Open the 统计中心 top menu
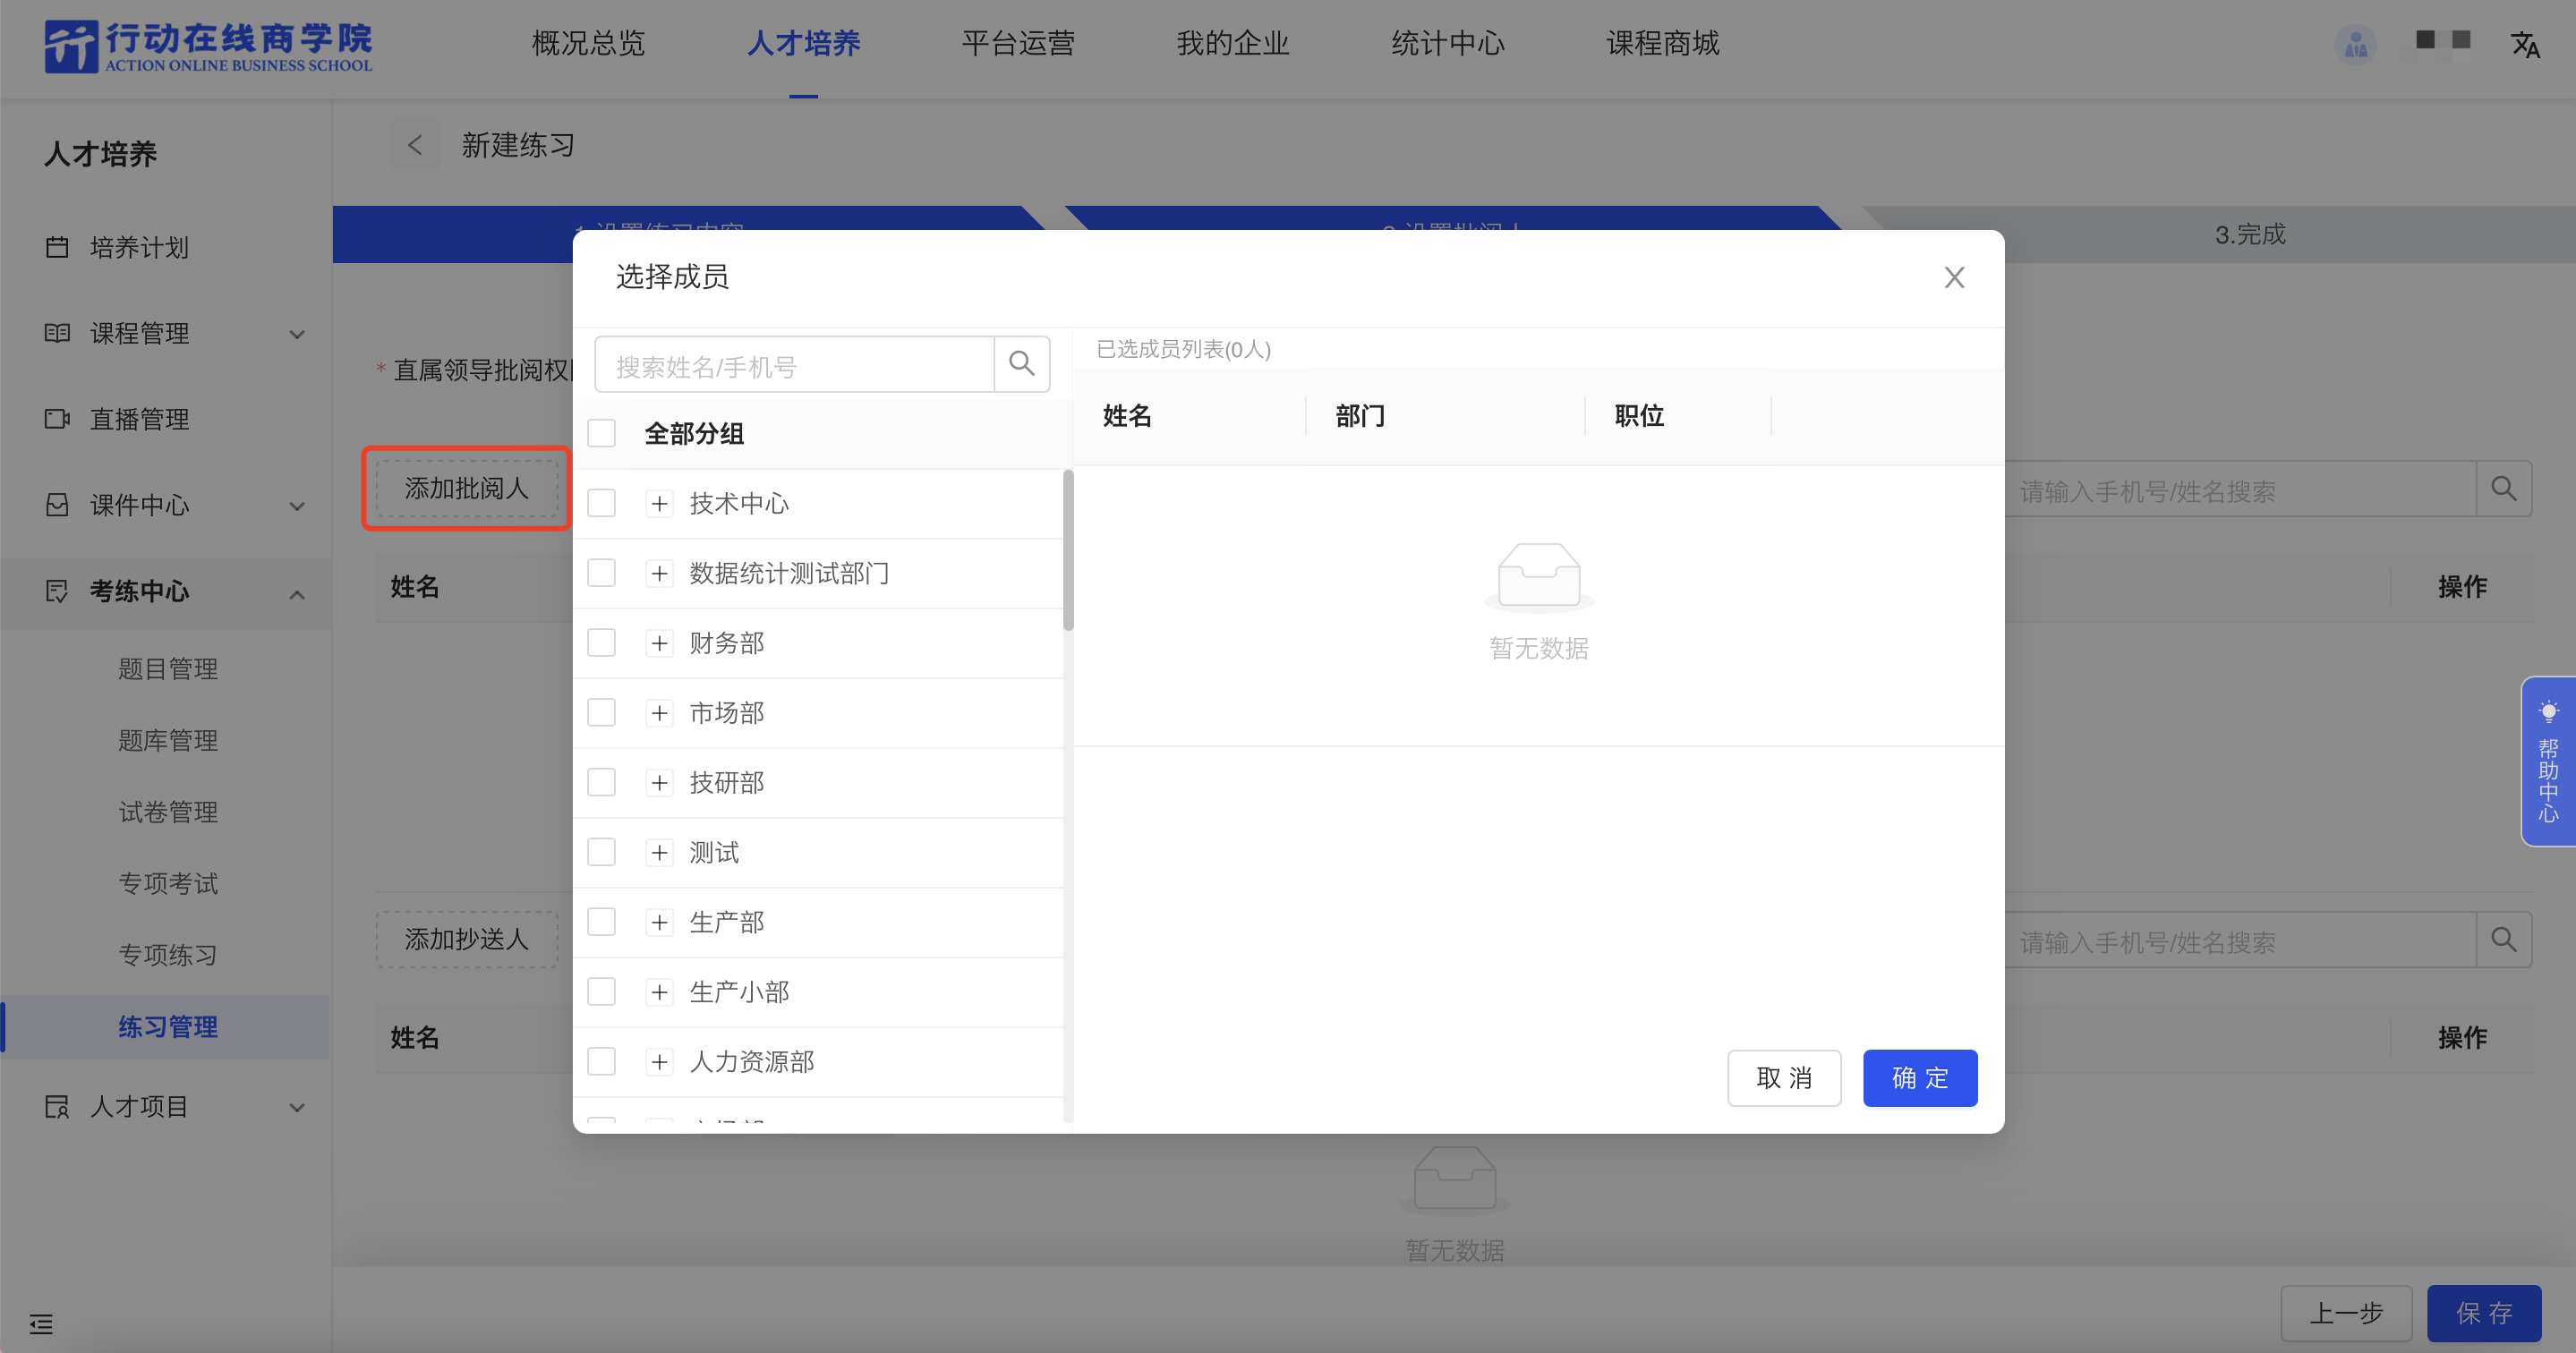The width and height of the screenshot is (2576, 1353). [x=1448, y=43]
